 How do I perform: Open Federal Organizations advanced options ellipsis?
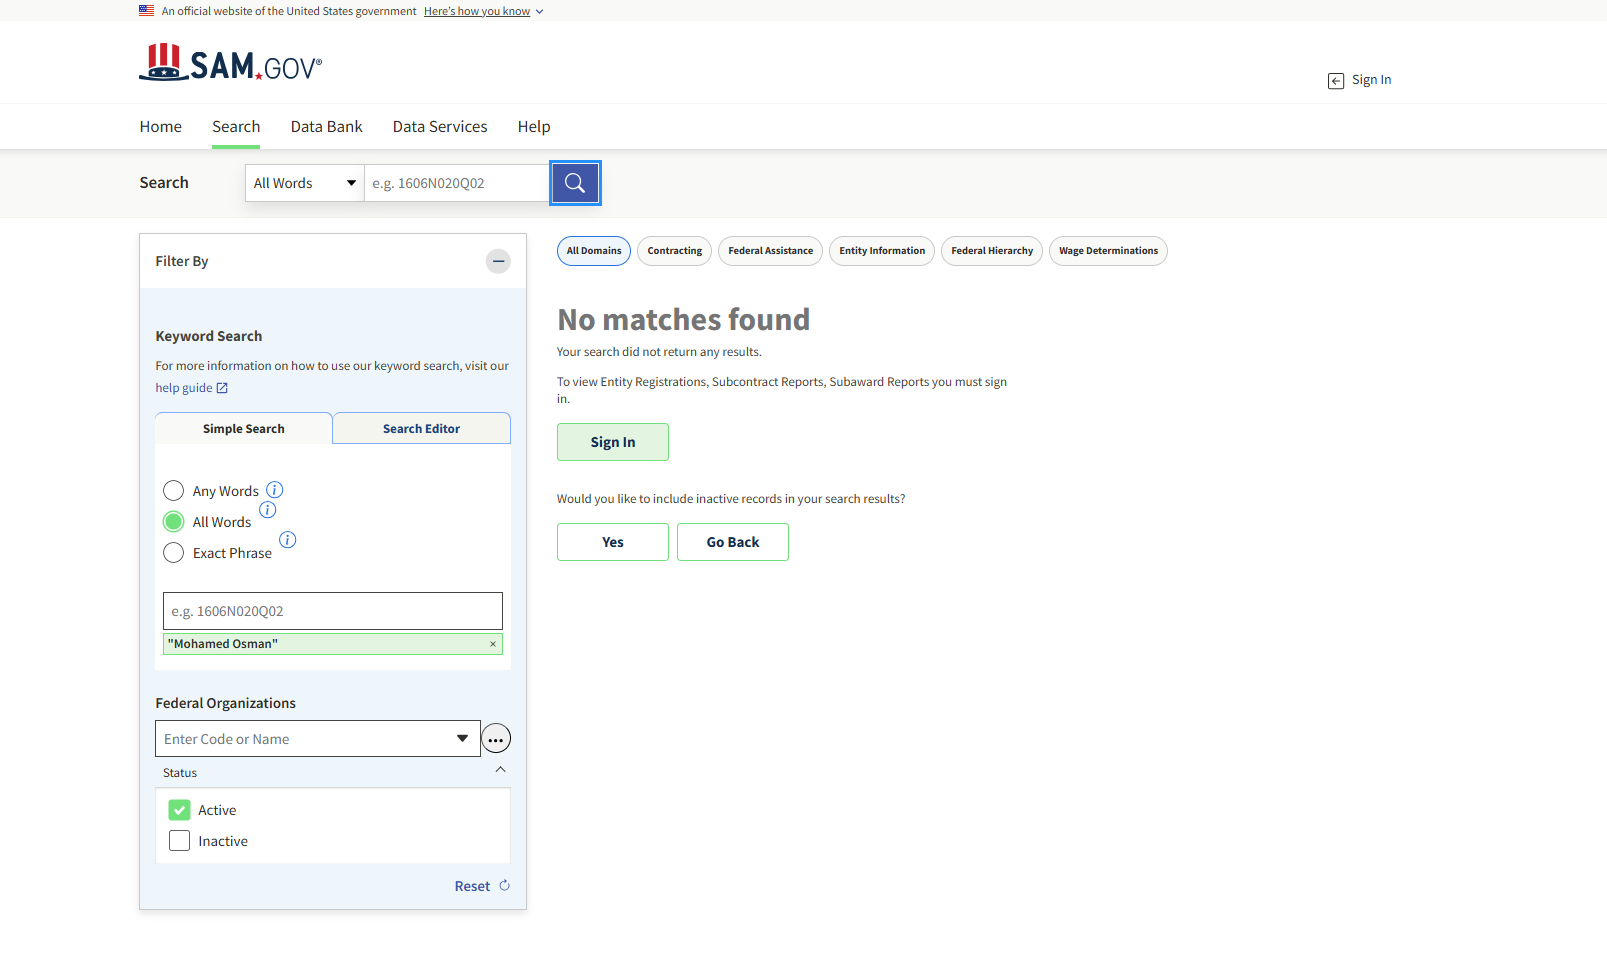click(x=496, y=739)
